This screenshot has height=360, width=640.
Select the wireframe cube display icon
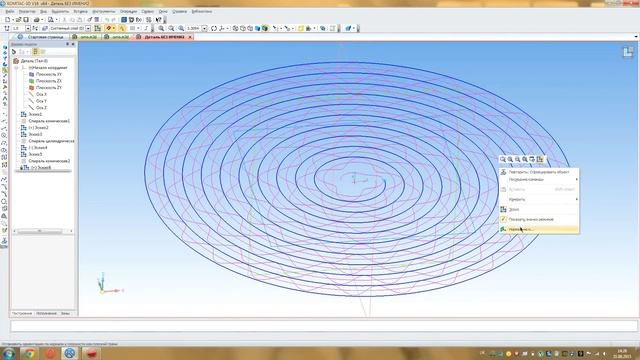click(x=236, y=28)
